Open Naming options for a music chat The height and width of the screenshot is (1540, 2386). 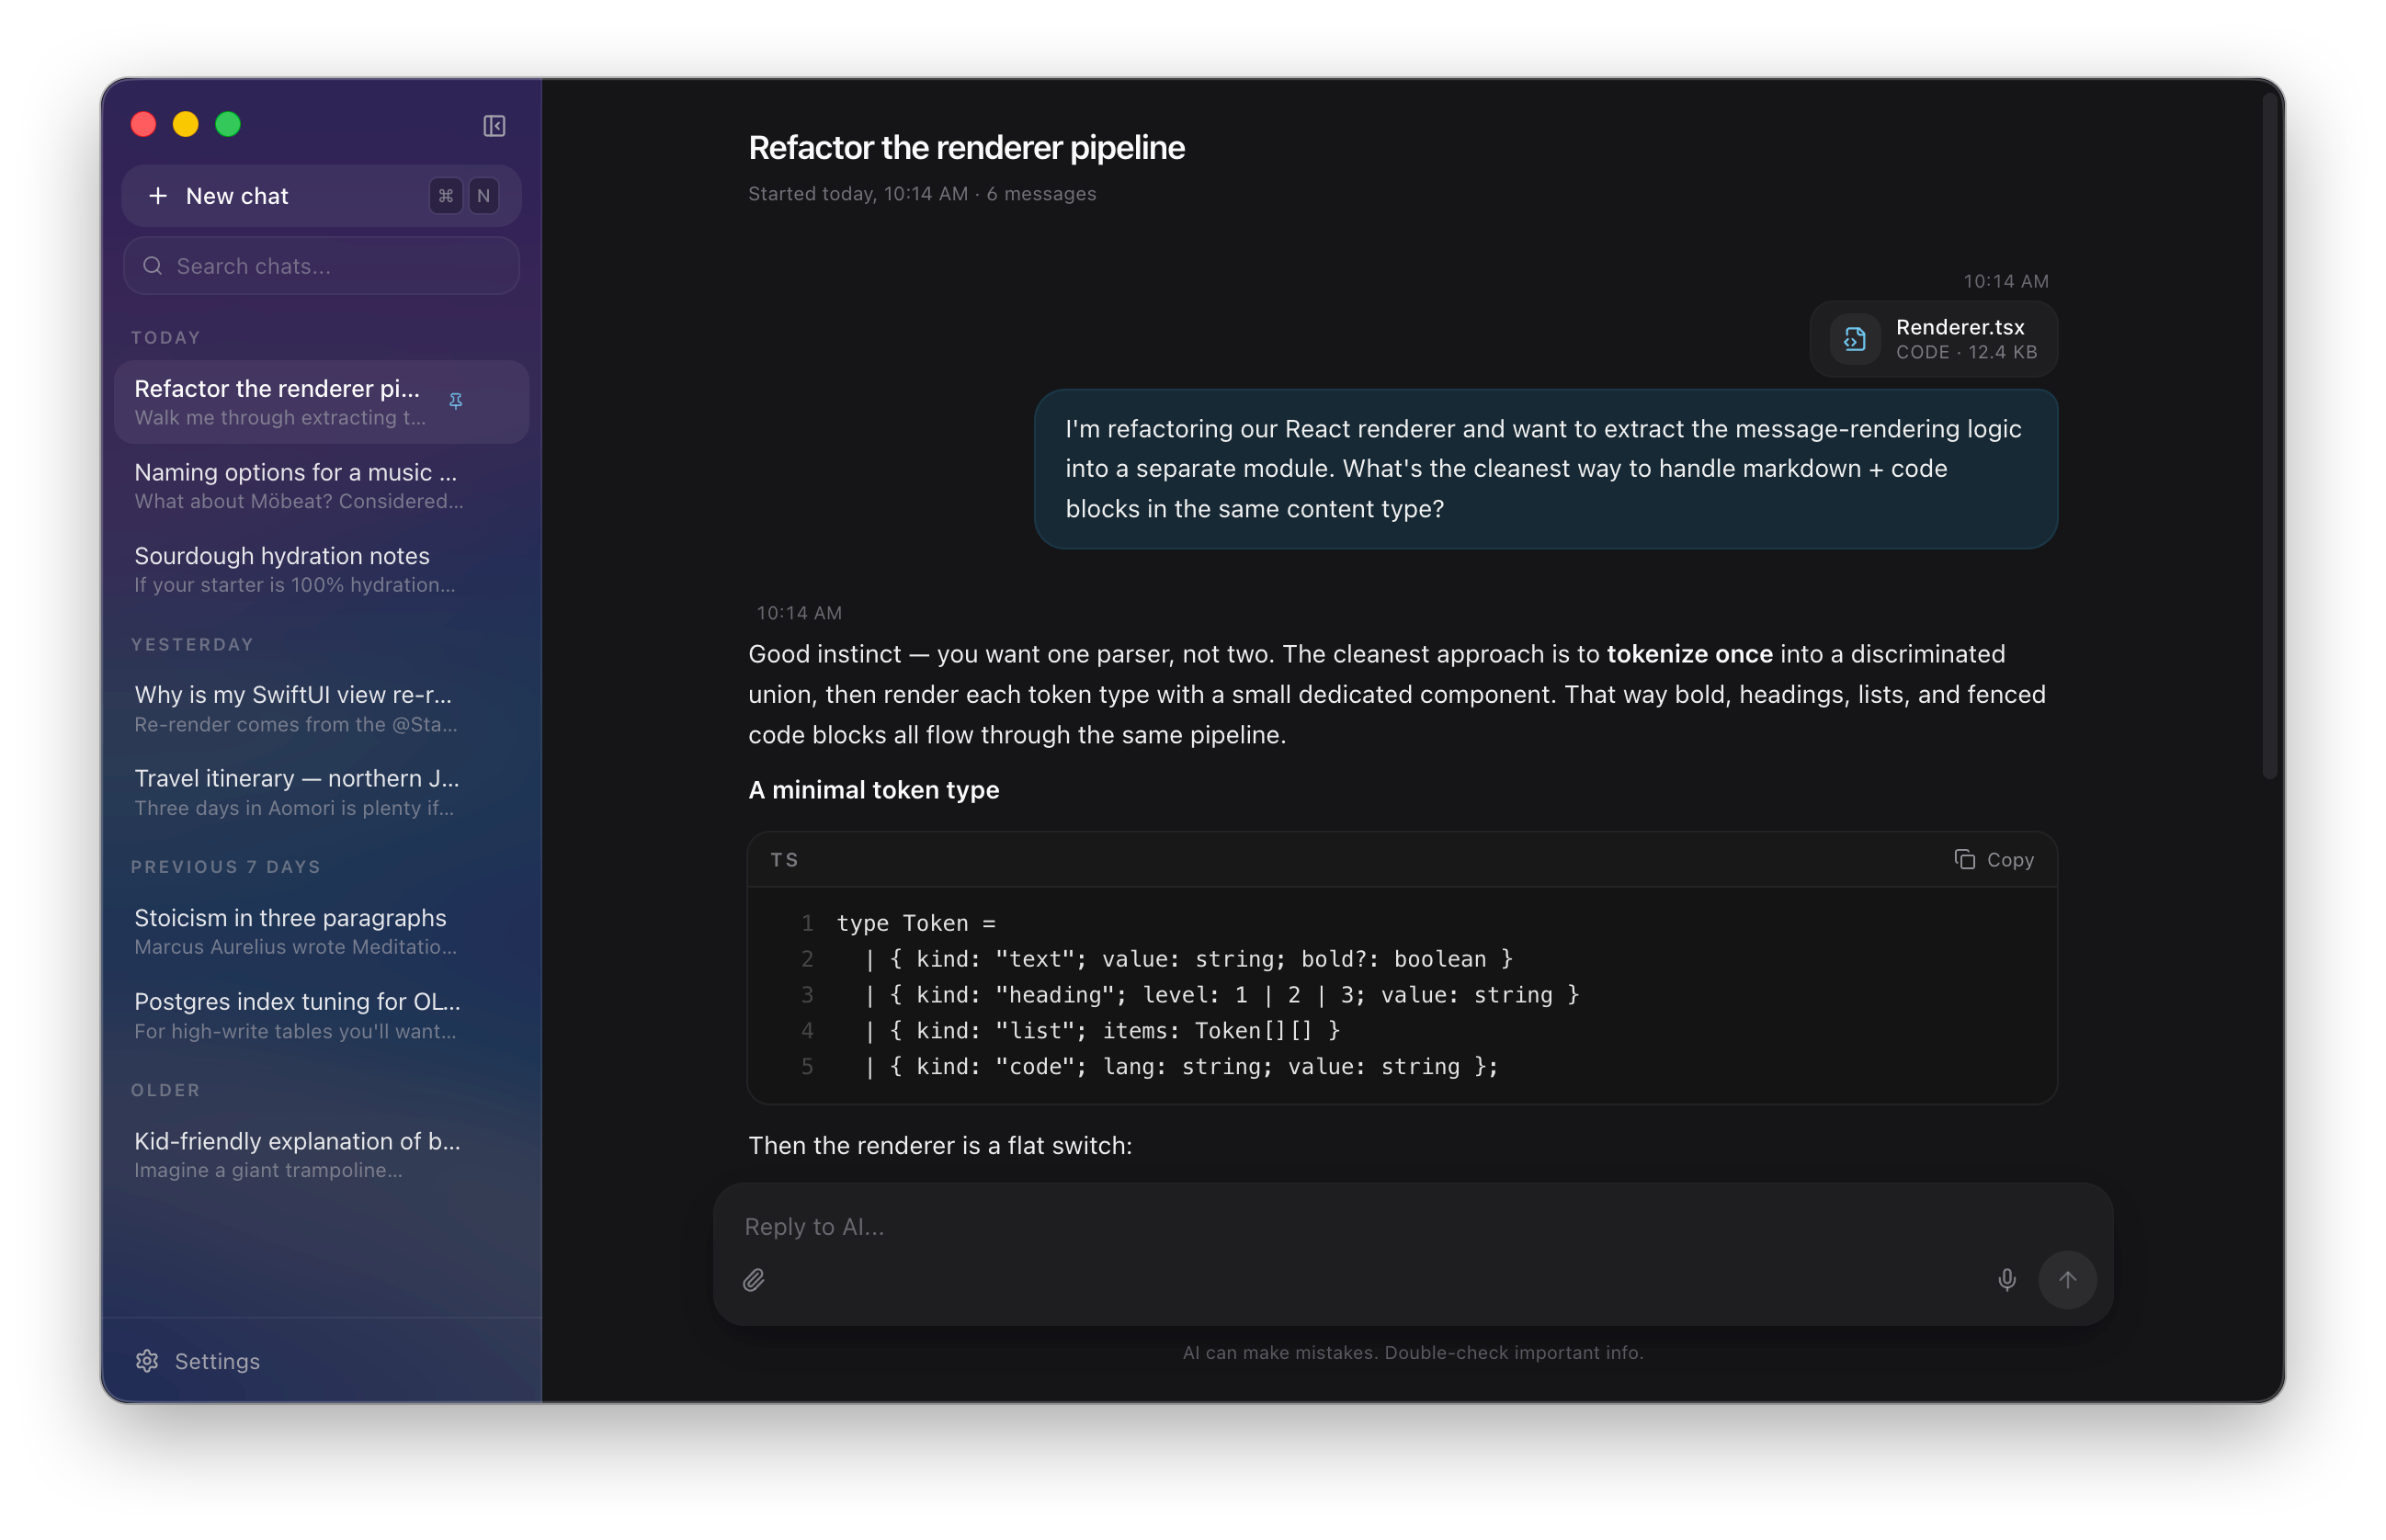point(321,486)
